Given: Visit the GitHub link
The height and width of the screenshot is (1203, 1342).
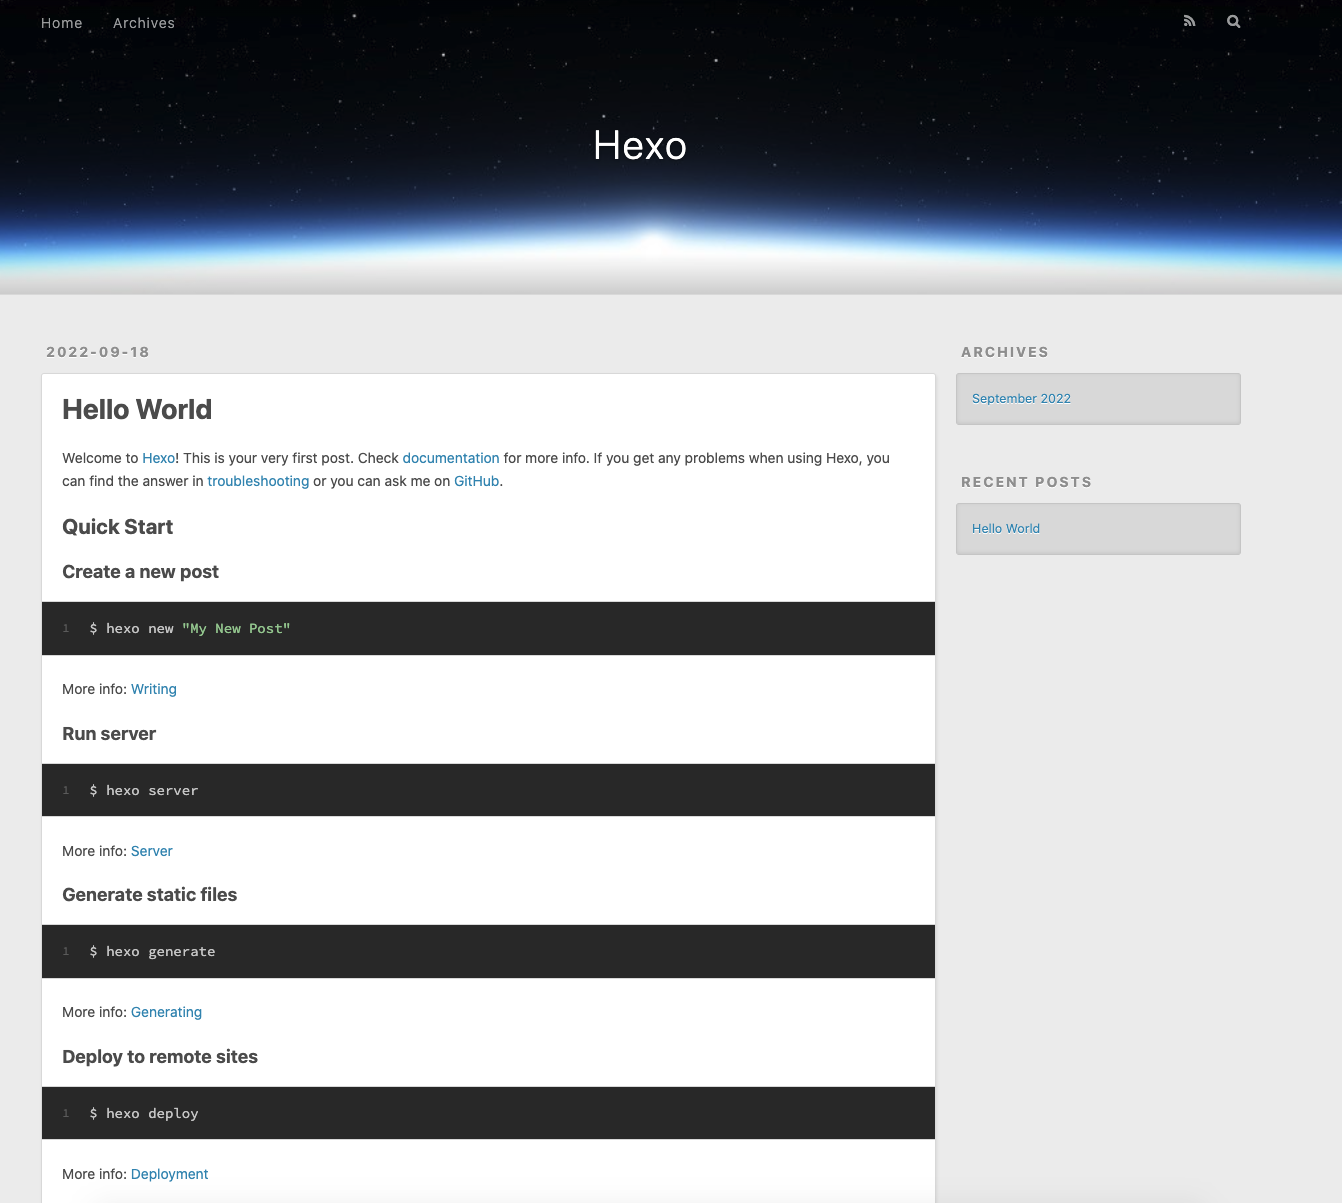Looking at the screenshot, I should [476, 481].
